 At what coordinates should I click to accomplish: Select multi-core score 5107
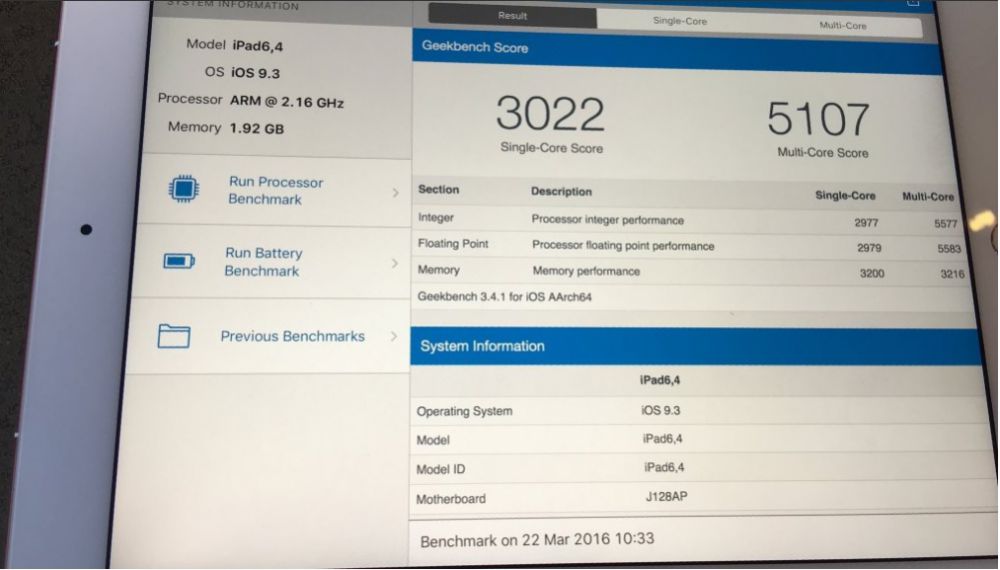click(x=818, y=119)
